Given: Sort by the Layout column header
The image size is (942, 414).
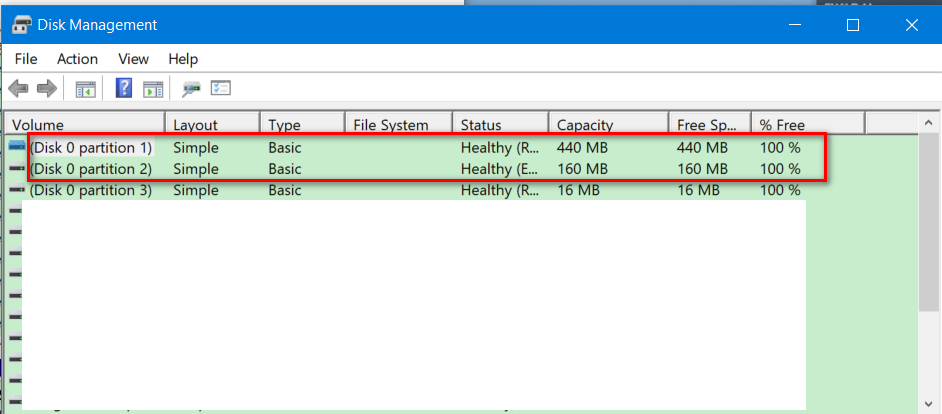Looking at the screenshot, I should pos(213,123).
